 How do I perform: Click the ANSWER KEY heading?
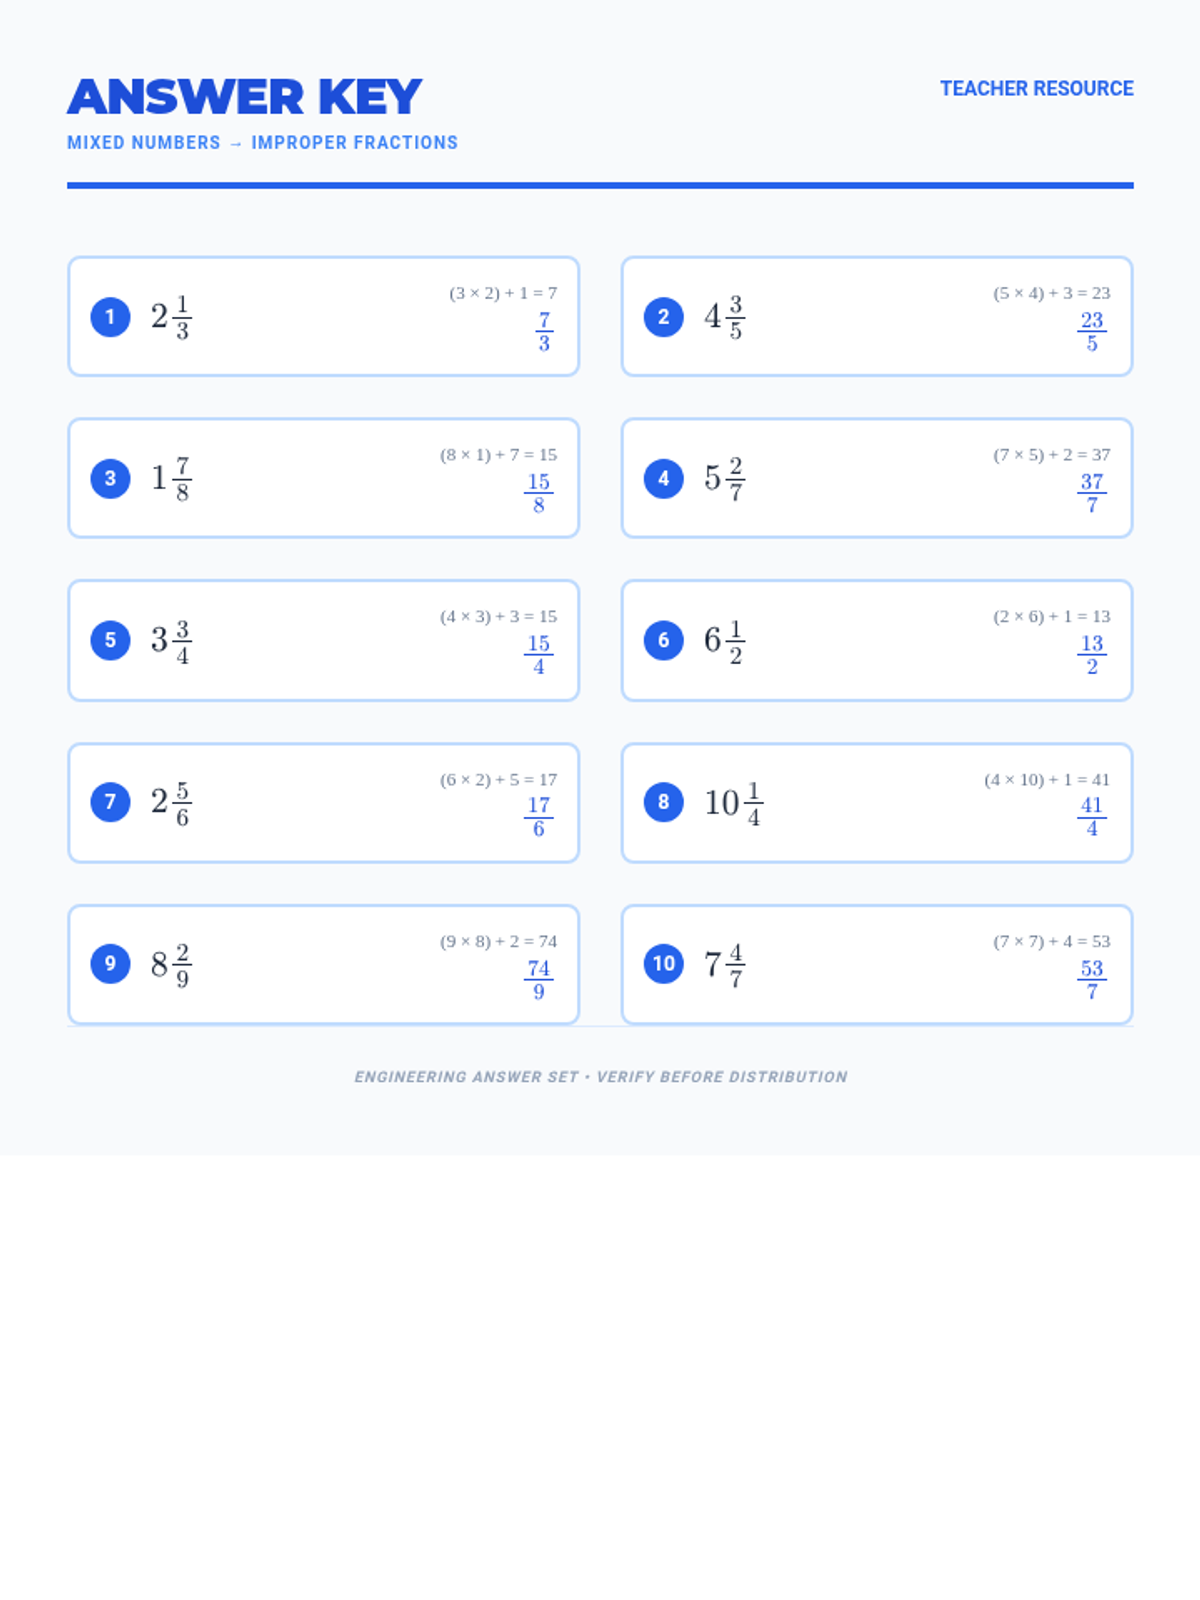(245, 97)
